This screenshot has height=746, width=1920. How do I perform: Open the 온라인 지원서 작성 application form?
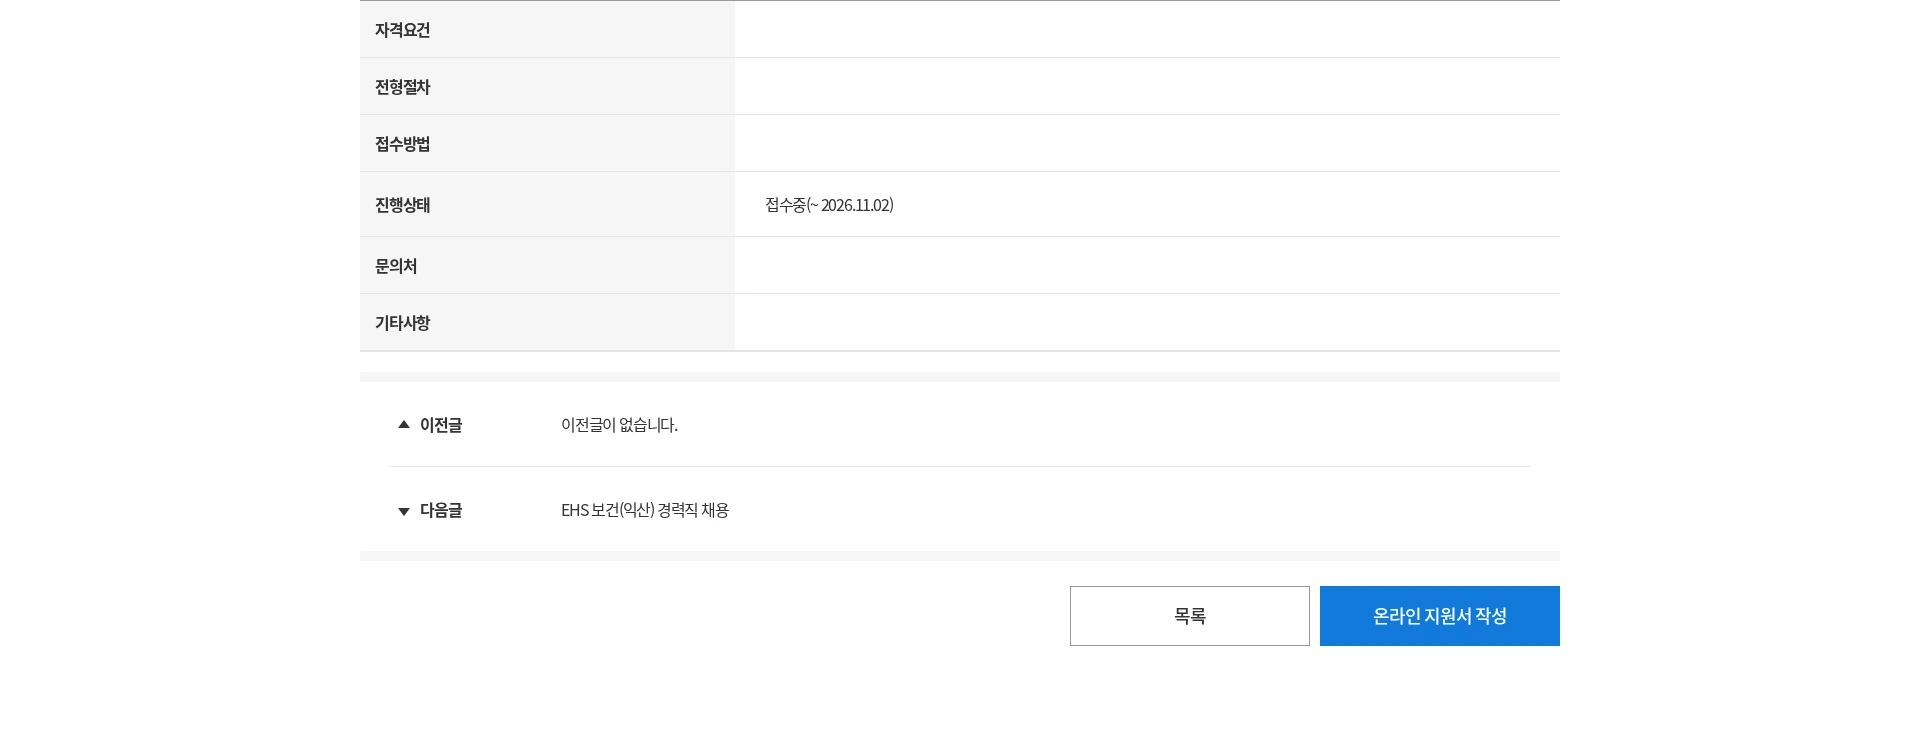(x=1439, y=616)
